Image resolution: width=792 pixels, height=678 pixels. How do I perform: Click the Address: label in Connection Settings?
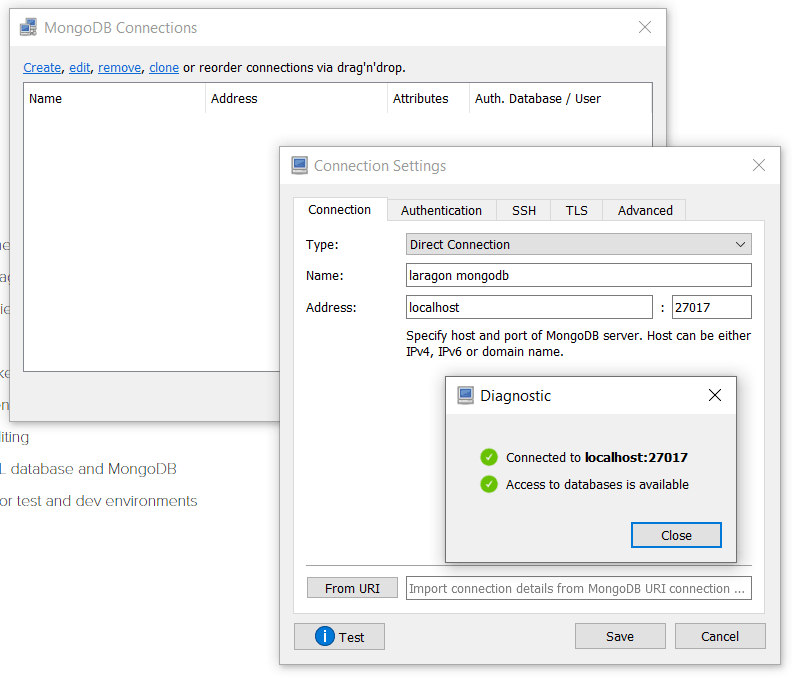(x=331, y=308)
